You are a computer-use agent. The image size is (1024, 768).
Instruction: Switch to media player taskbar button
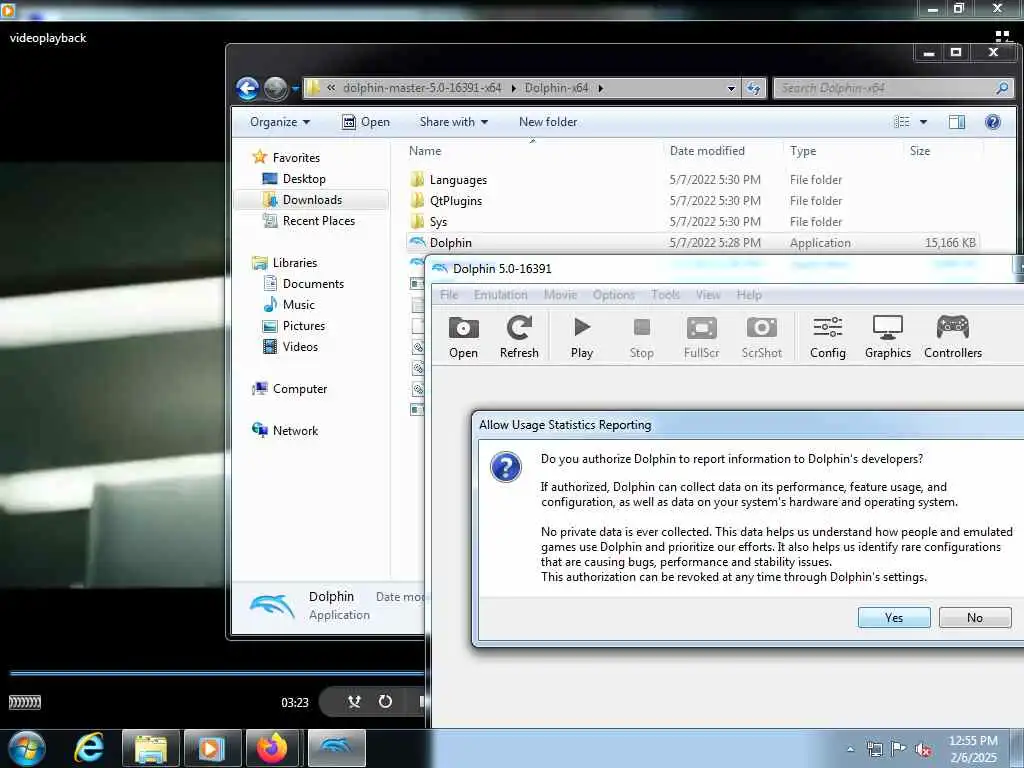212,748
